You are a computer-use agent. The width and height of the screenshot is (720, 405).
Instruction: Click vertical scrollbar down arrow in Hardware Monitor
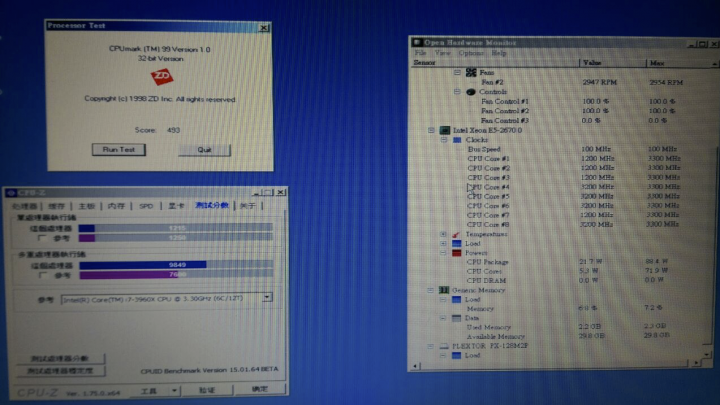(707, 354)
